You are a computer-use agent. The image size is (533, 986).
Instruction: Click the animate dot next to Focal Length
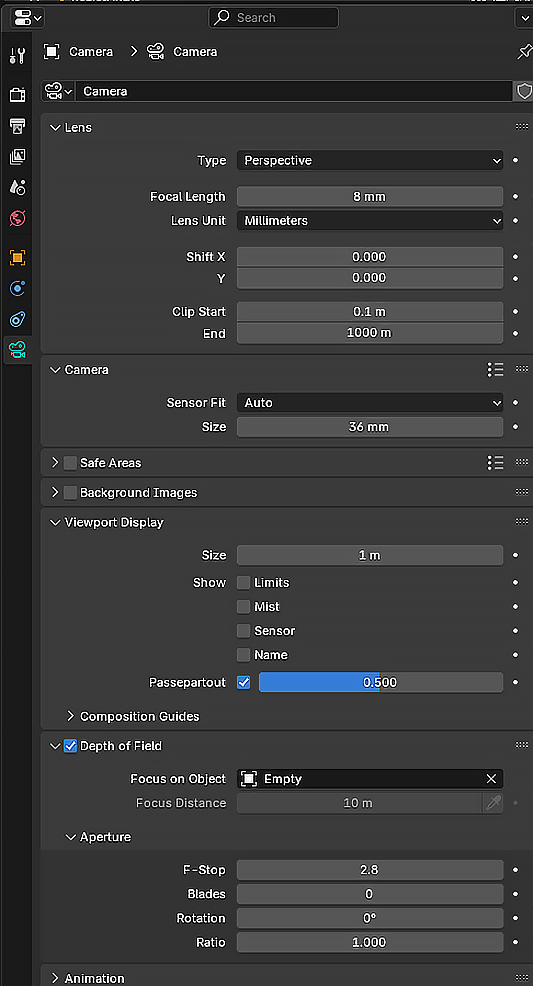click(x=515, y=197)
